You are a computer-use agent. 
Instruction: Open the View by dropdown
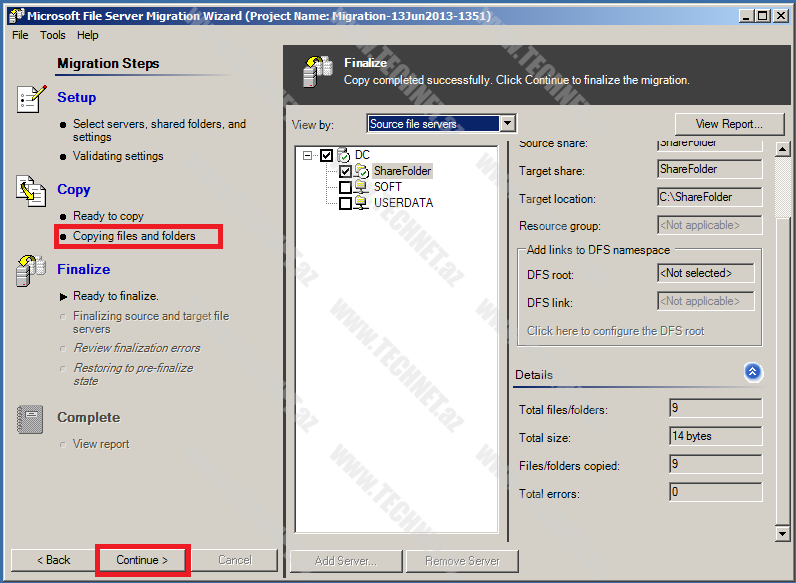507,124
